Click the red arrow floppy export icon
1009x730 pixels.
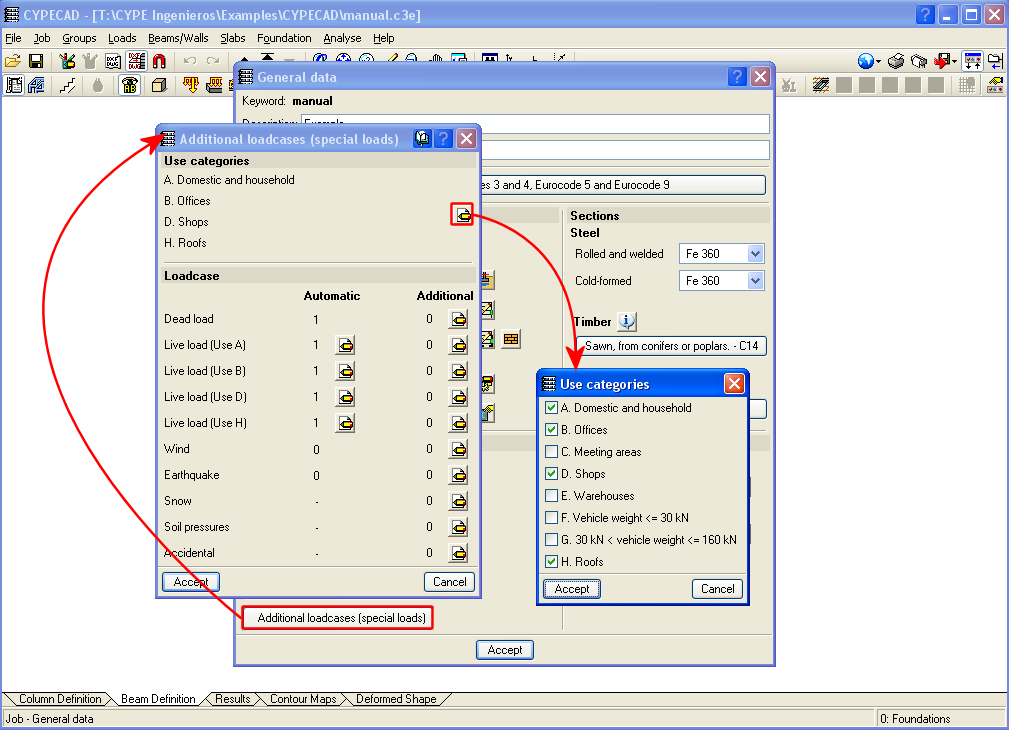click(x=942, y=61)
